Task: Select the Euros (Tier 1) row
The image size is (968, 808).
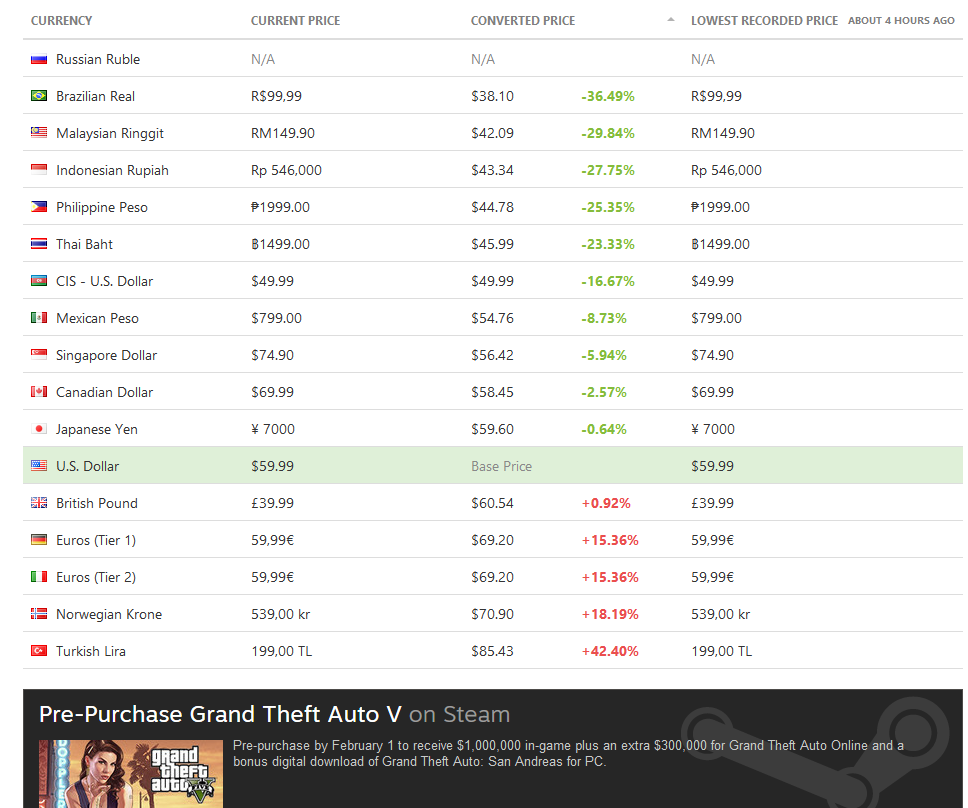Action: 493,540
